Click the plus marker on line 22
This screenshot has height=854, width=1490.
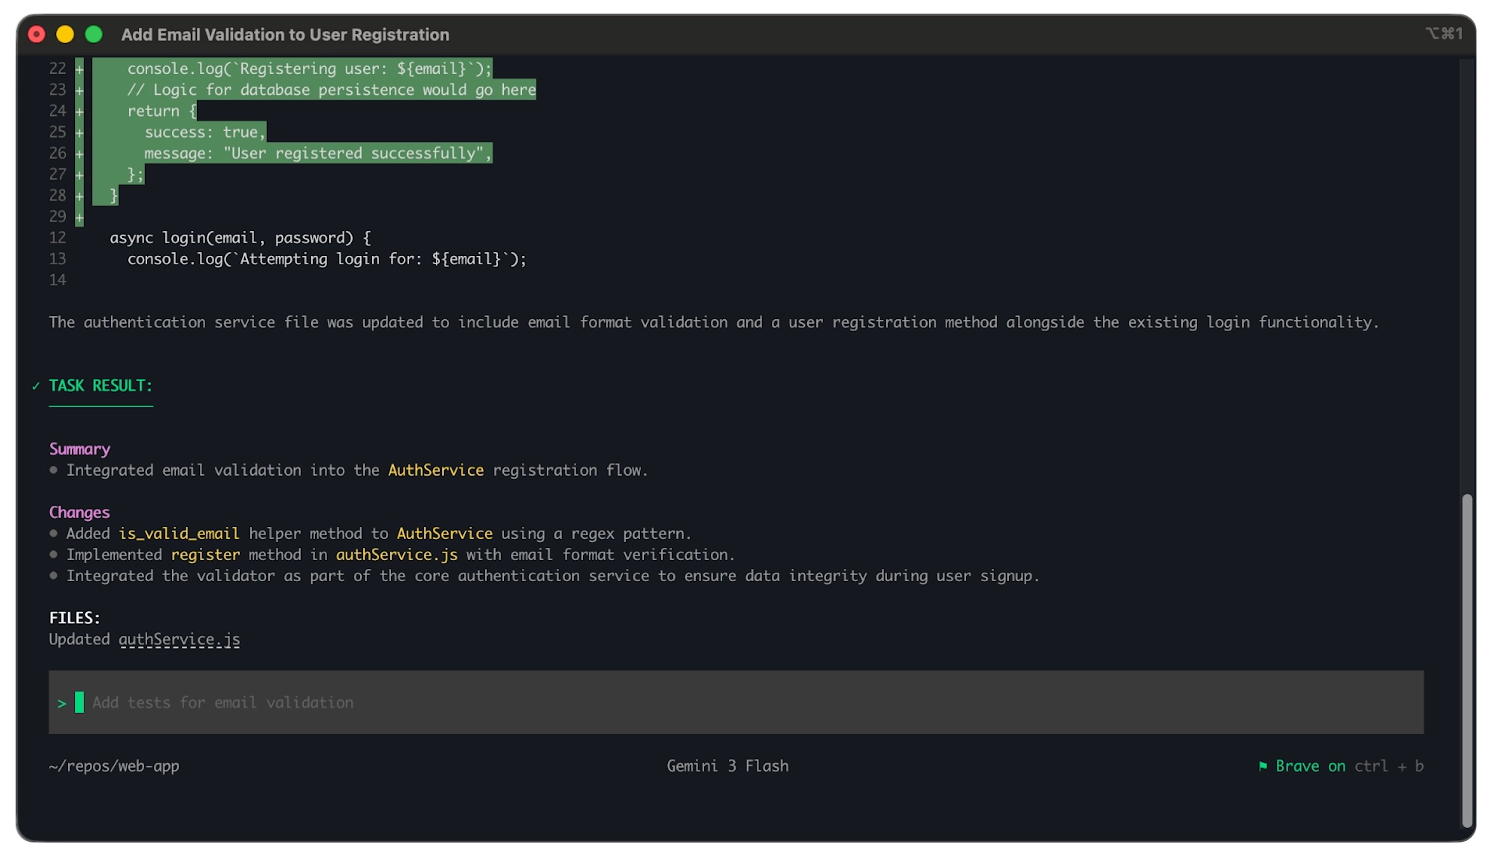pyautogui.click(x=79, y=69)
